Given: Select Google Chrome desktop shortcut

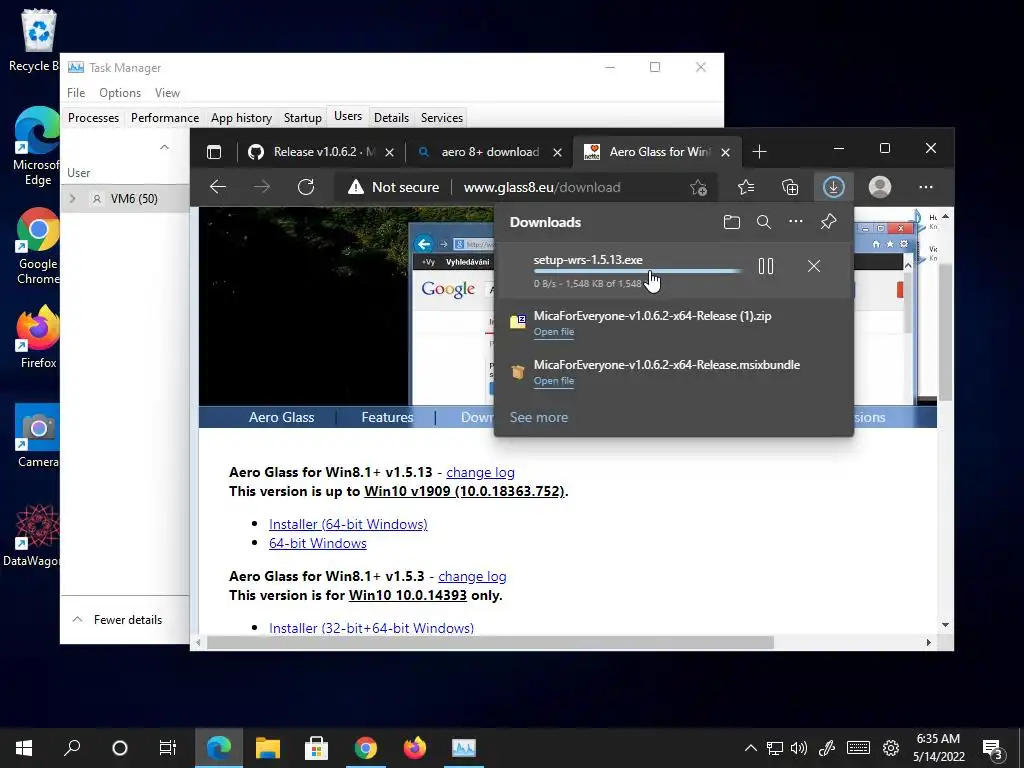Looking at the screenshot, I should click(x=37, y=246).
